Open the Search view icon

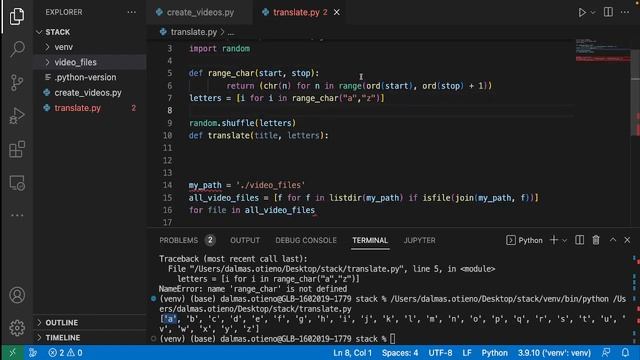tap(17, 49)
